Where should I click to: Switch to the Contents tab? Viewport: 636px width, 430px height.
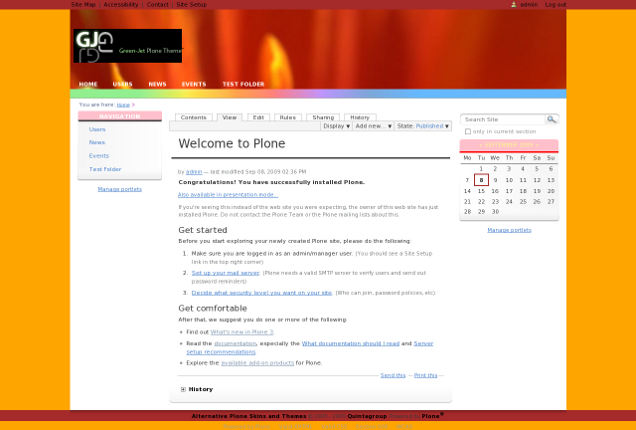(193, 117)
